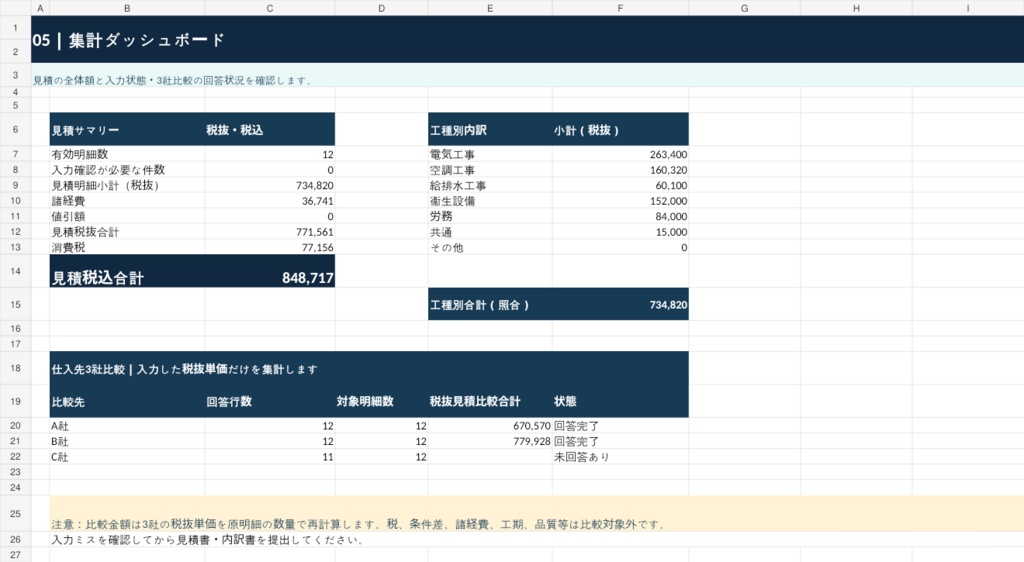Select C社 回答行数 value 11
1024x562 pixels.
[270, 457]
